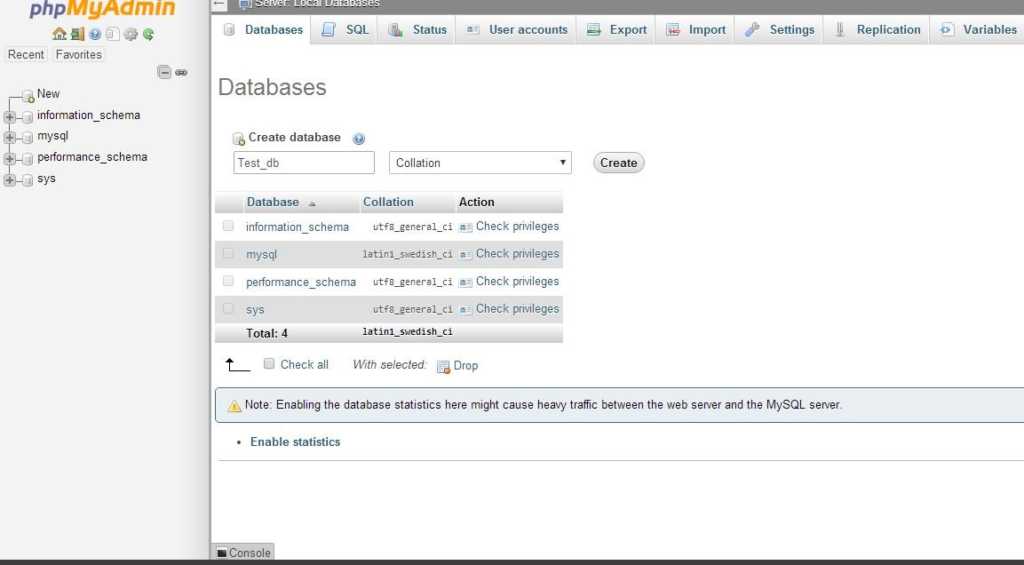Click the blue documentation help icon in sidebar
This screenshot has height=565, width=1024.
(95, 34)
